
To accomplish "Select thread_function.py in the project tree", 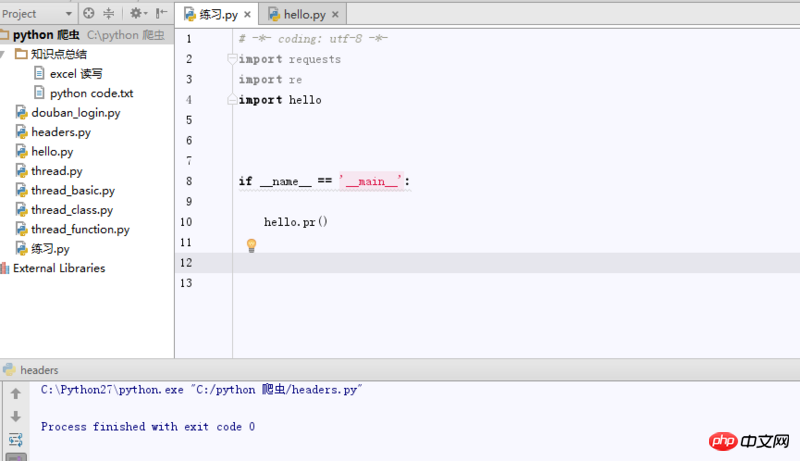I will 80,229.
